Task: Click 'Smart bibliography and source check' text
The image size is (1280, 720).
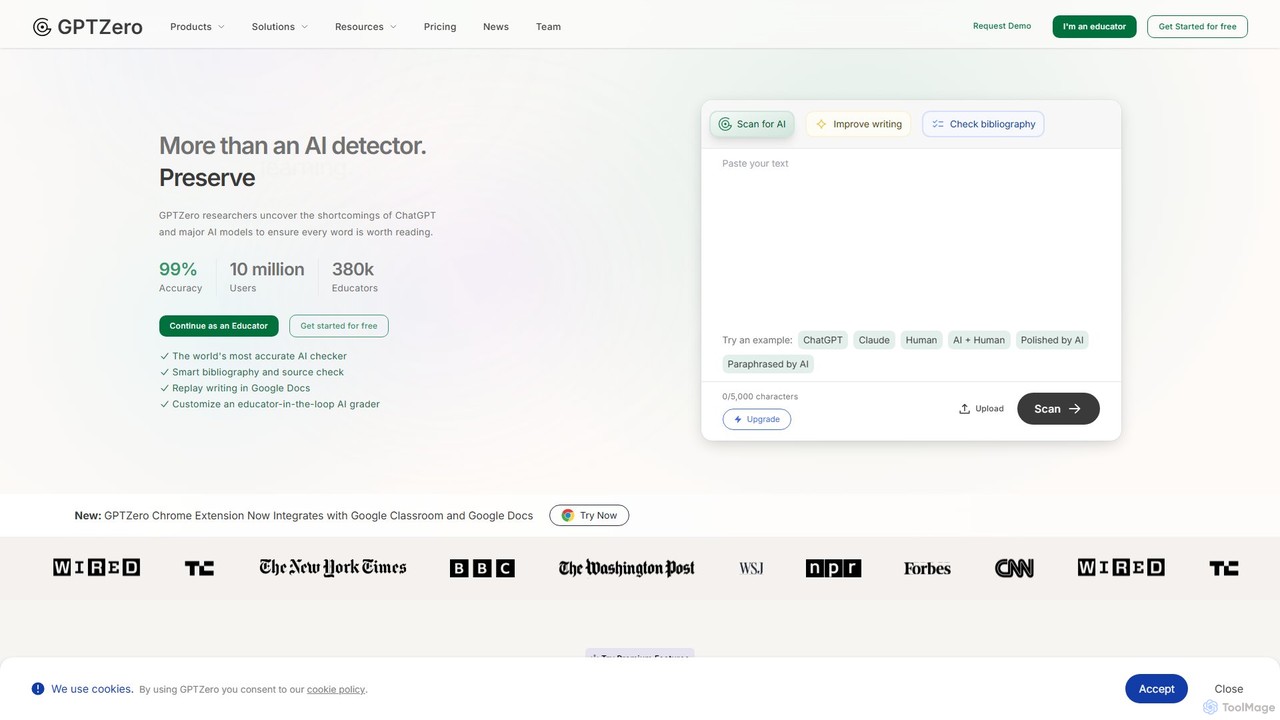Action: pos(258,372)
